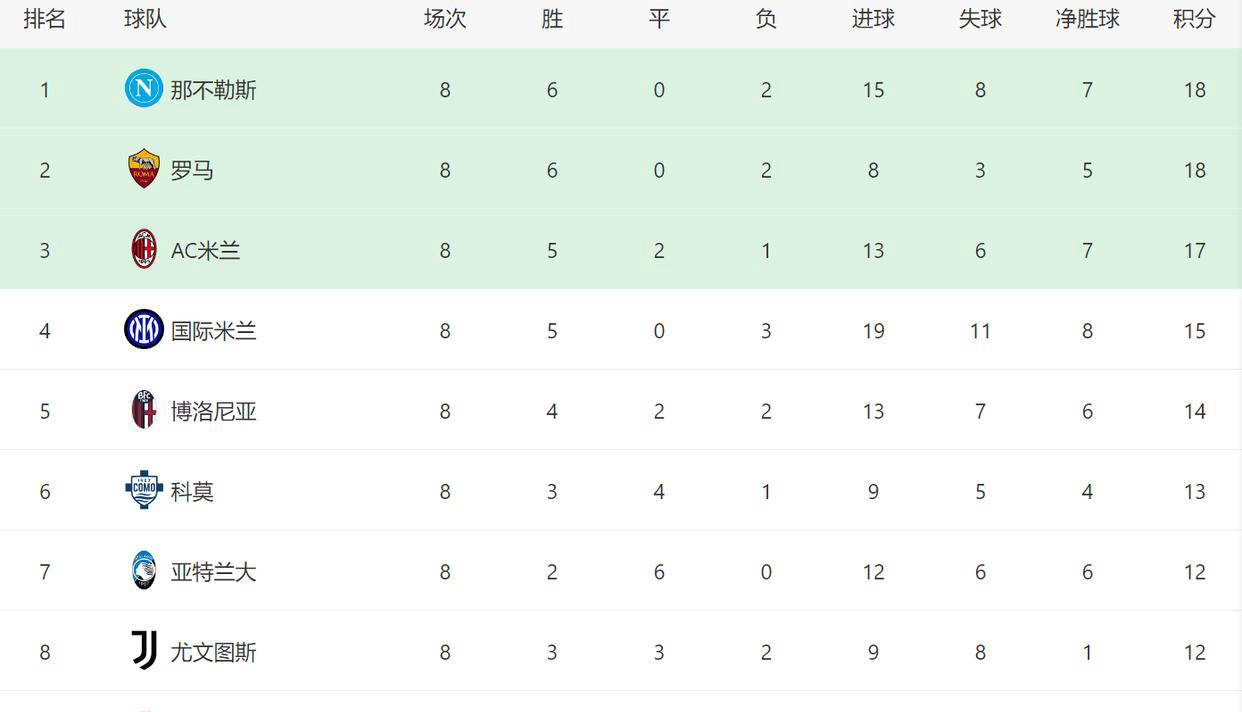Sort table by 积分 column header
1242x712 pixels.
pyautogui.click(x=1194, y=19)
